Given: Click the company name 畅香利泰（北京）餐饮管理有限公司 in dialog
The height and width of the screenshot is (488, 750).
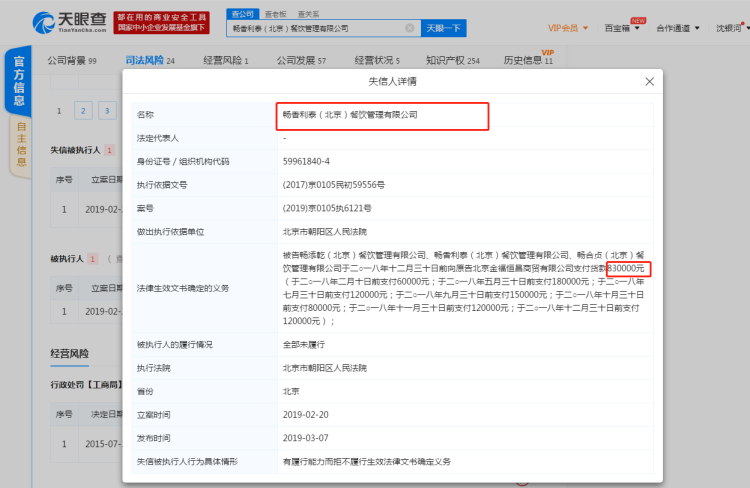Looking at the screenshot, I should point(350,115).
